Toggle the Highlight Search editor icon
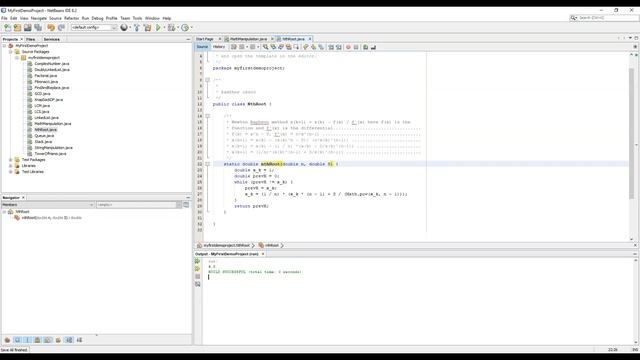 tap(288, 47)
